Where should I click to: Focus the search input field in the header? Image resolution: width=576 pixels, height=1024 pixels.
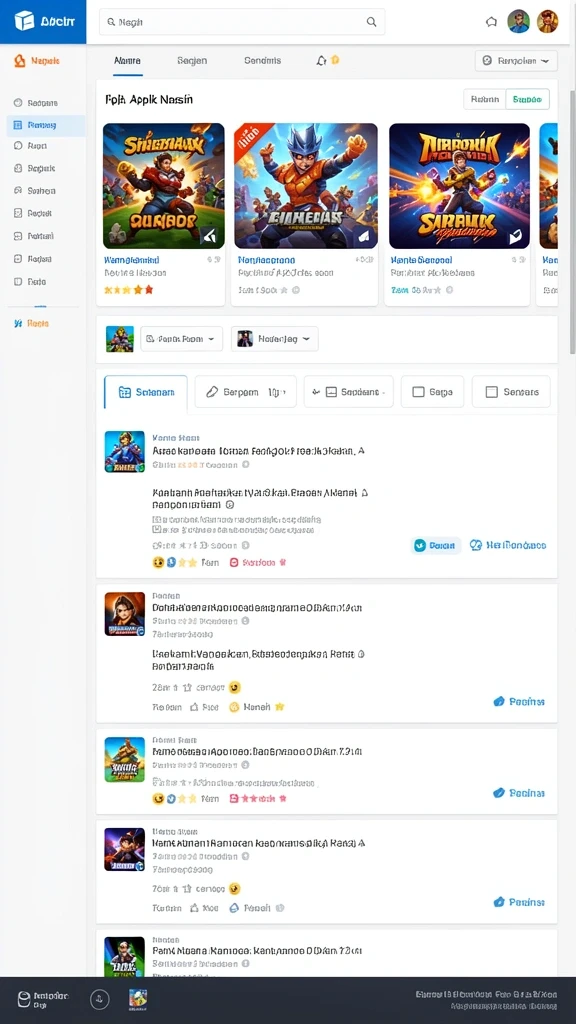pyautogui.click(x=242, y=22)
